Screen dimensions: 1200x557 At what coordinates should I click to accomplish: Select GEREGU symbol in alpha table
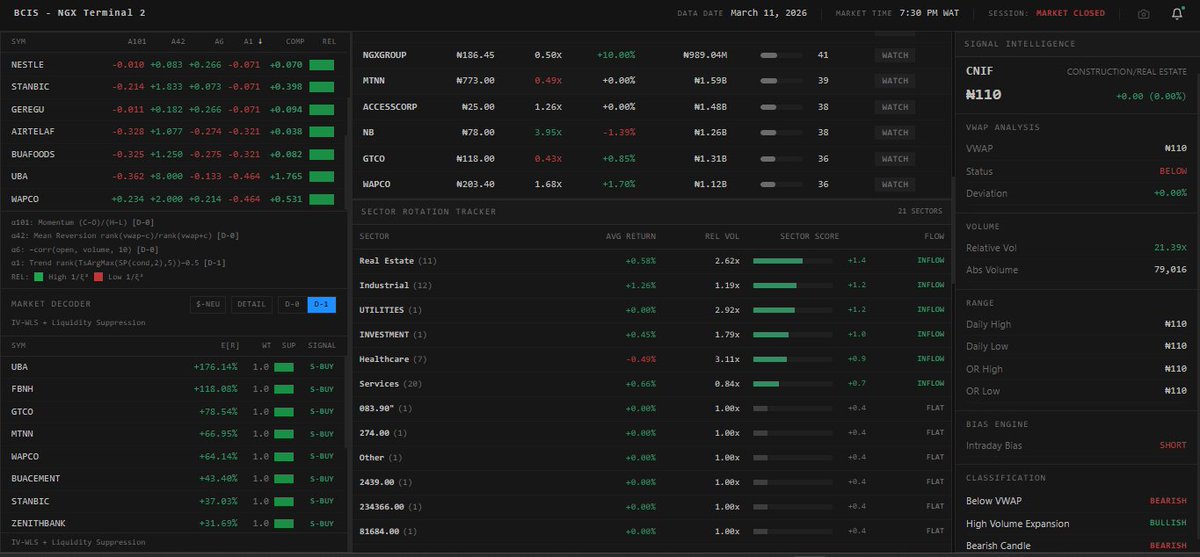28,109
